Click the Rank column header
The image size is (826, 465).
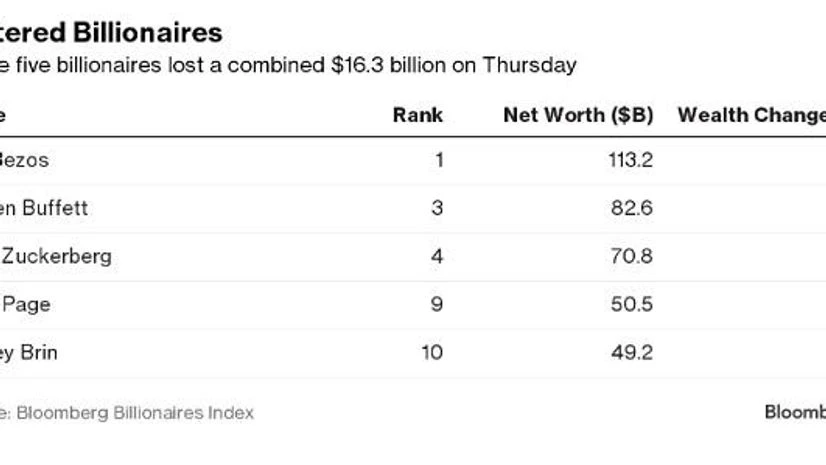pyautogui.click(x=417, y=115)
